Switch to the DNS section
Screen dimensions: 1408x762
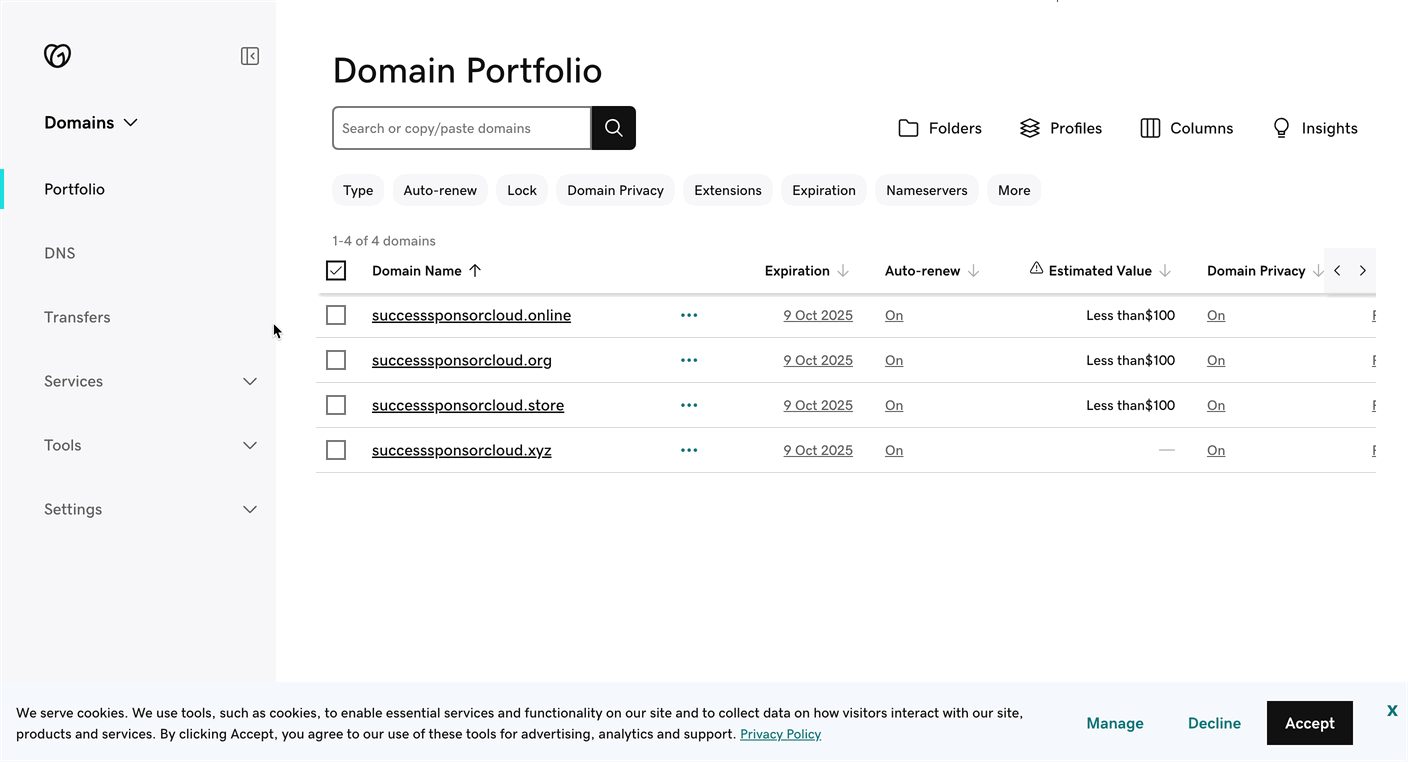[59, 253]
